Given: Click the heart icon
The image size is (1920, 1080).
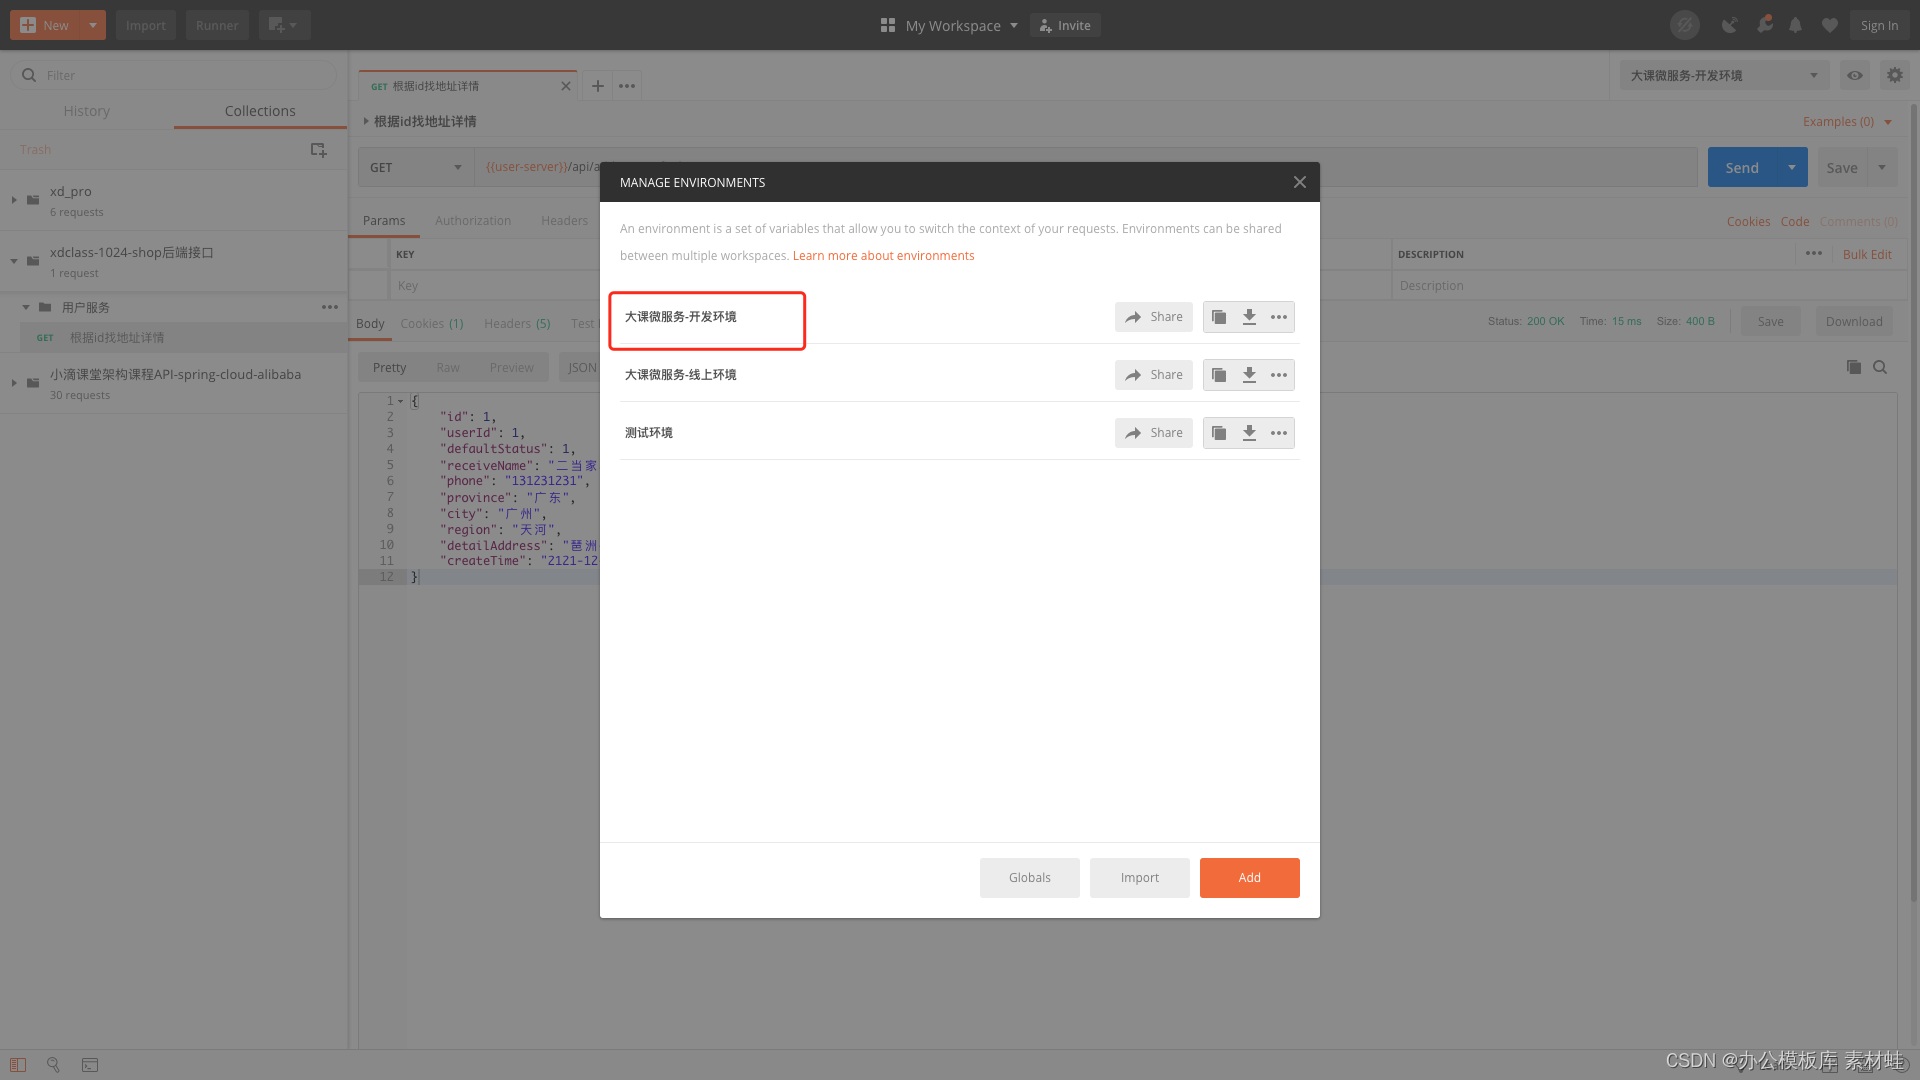Looking at the screenshot, I should (1830, 25).
